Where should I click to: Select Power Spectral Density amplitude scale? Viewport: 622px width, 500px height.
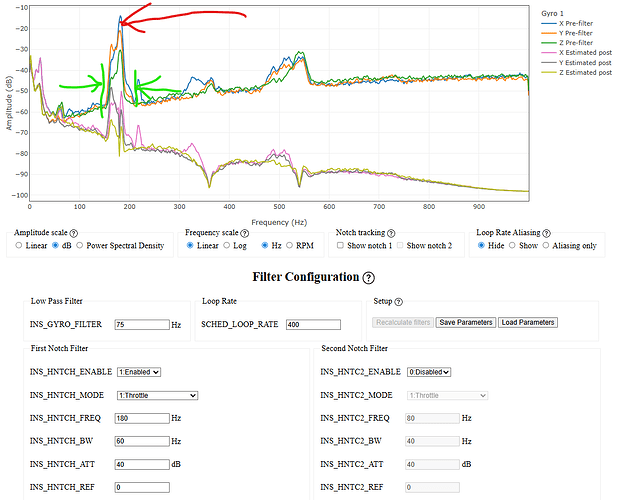pyautogui.click(x=82, y=245)
